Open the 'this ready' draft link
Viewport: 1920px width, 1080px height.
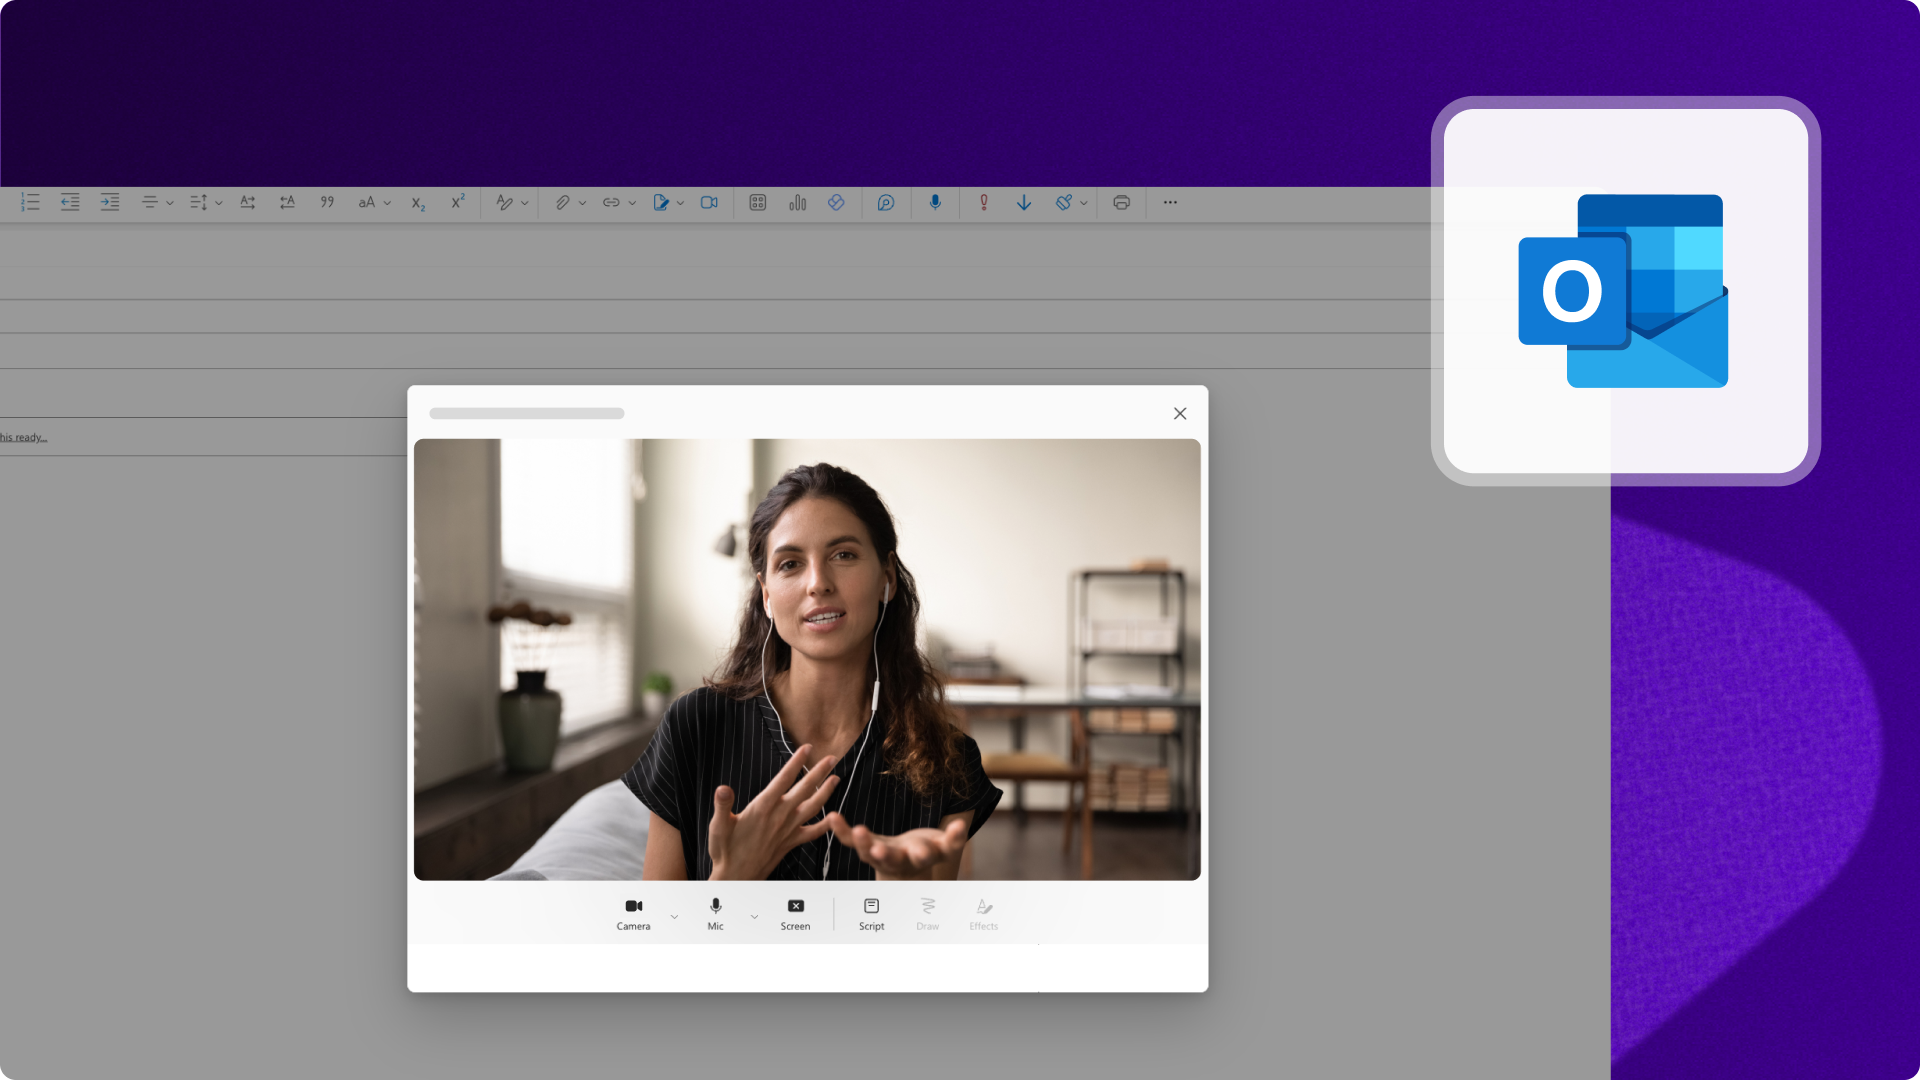[24, 437]
